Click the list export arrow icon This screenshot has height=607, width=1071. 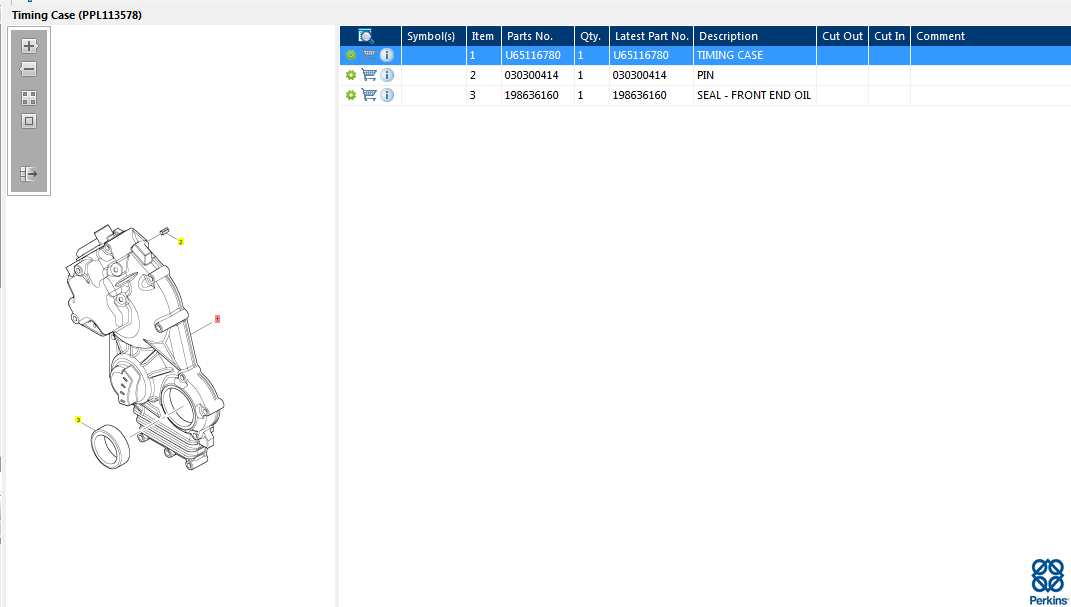click(29, 174)
